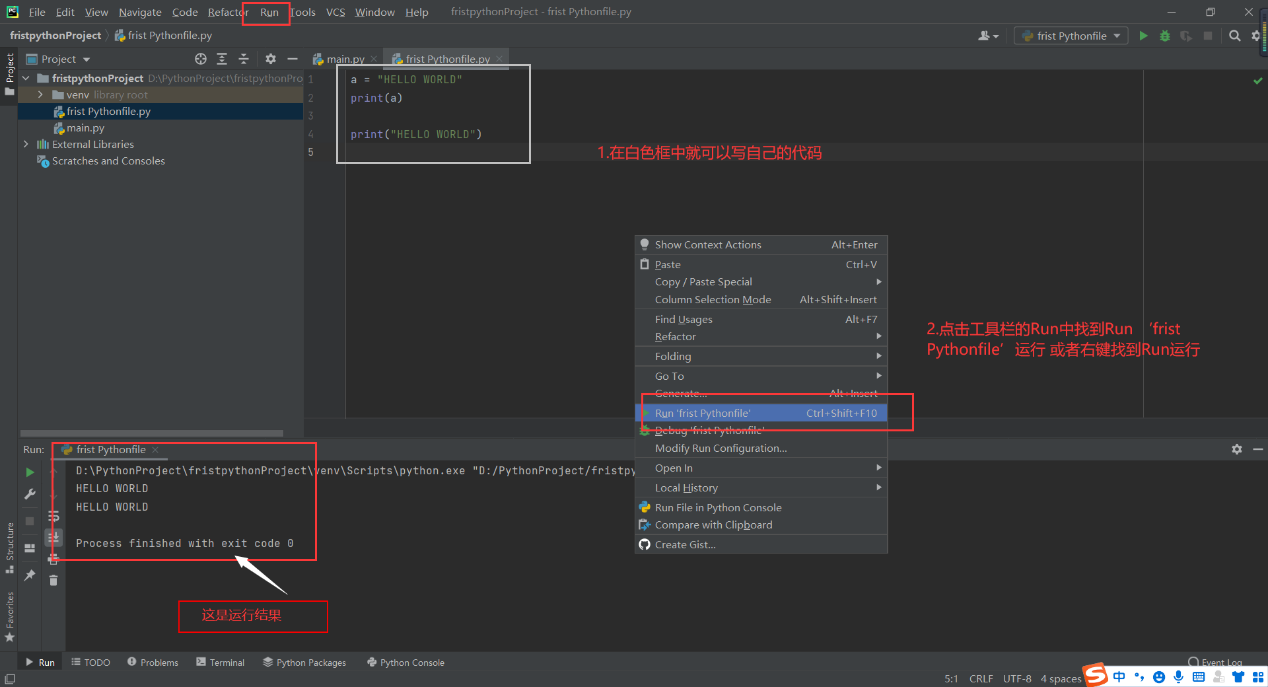Close the frist Pythonfile.py editor tab

500,60
